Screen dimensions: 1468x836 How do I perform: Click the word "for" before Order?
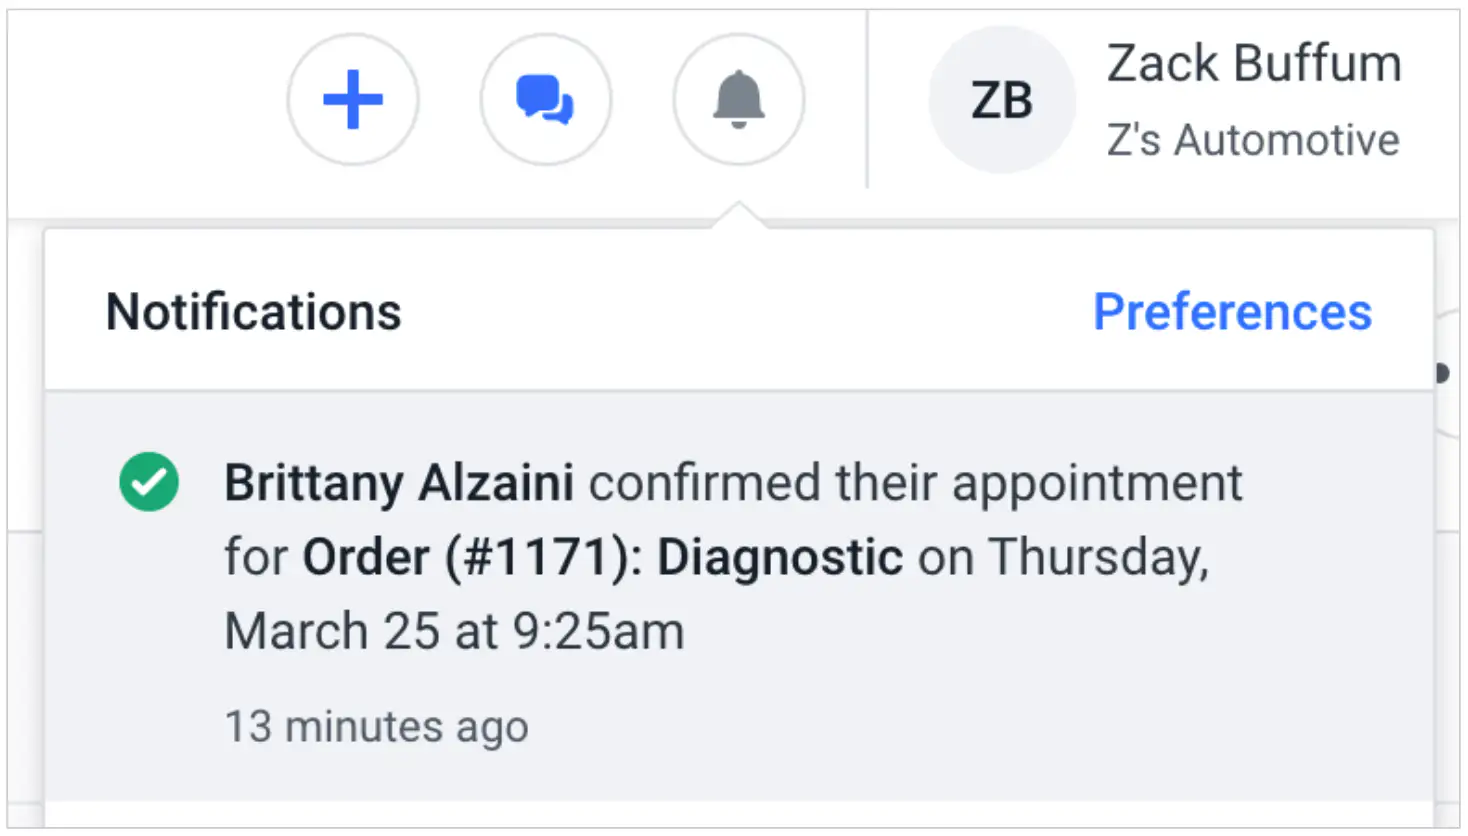(256, 557)
